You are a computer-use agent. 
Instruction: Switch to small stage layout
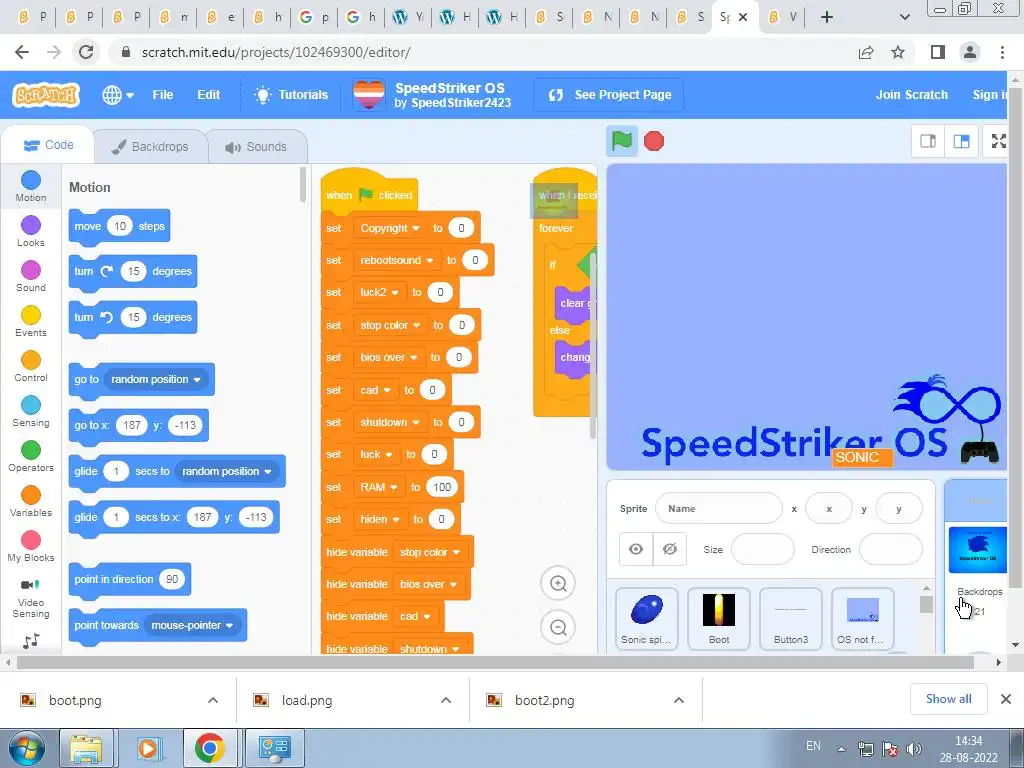point(927,141)
